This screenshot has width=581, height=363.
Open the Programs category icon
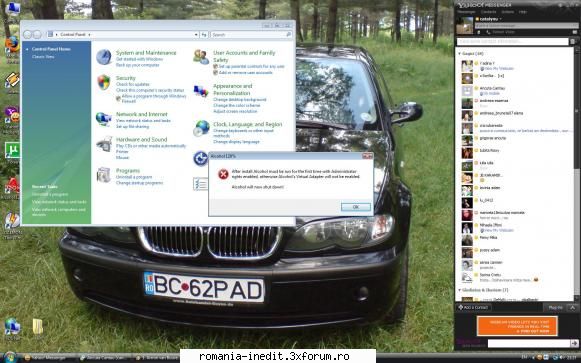coord(103,175)
